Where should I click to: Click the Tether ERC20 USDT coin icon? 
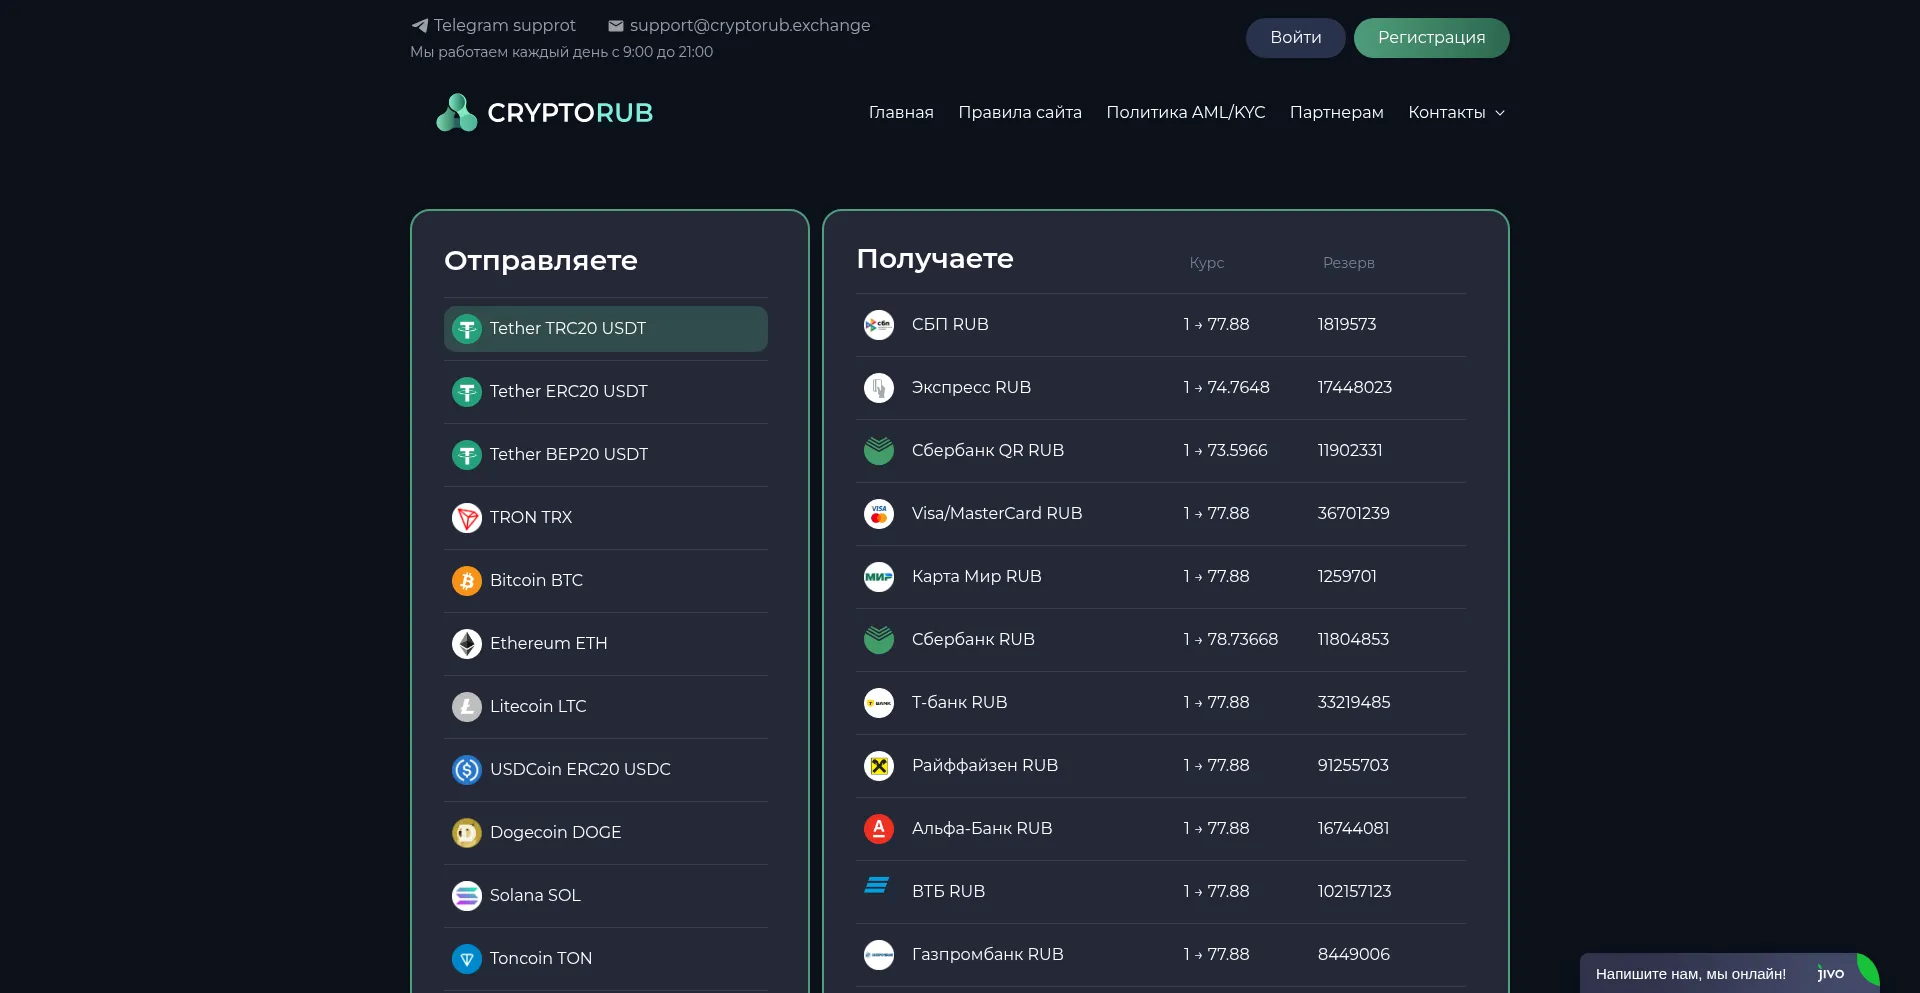point(467,392)
